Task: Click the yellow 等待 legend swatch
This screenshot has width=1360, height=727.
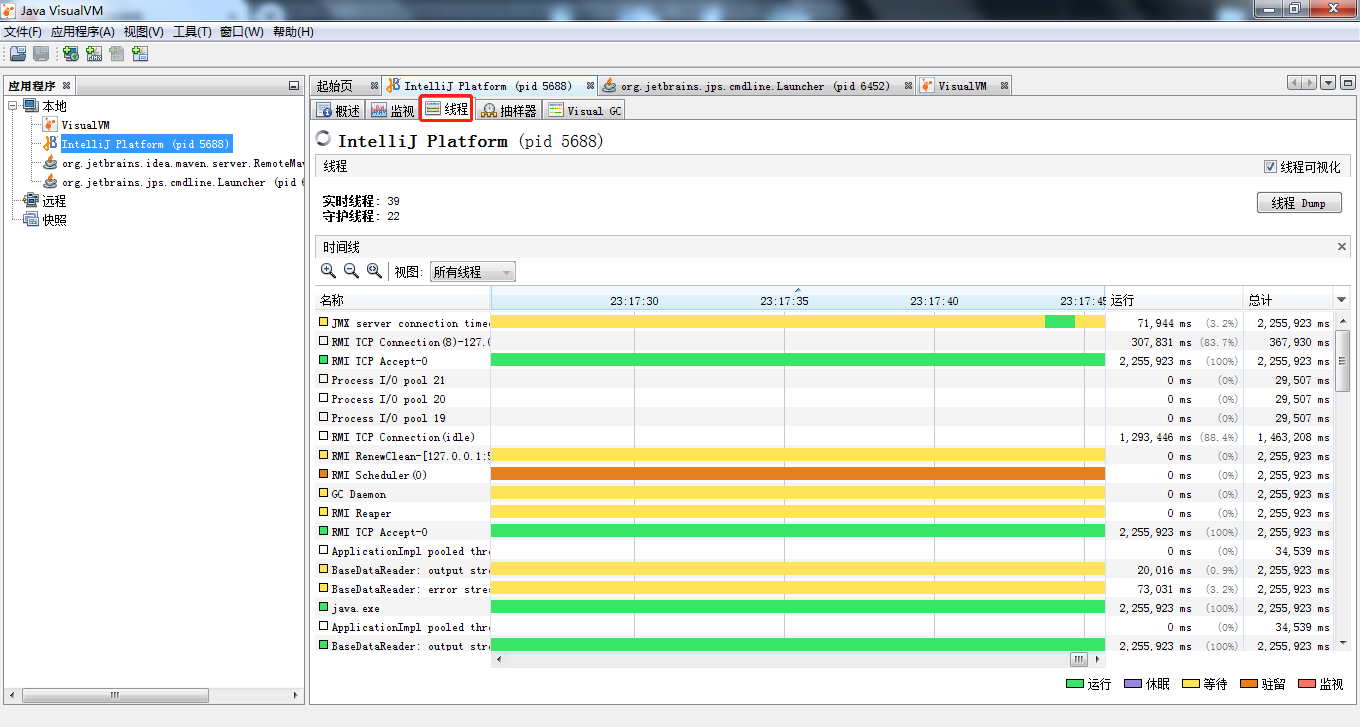Action: [1191, 684]
